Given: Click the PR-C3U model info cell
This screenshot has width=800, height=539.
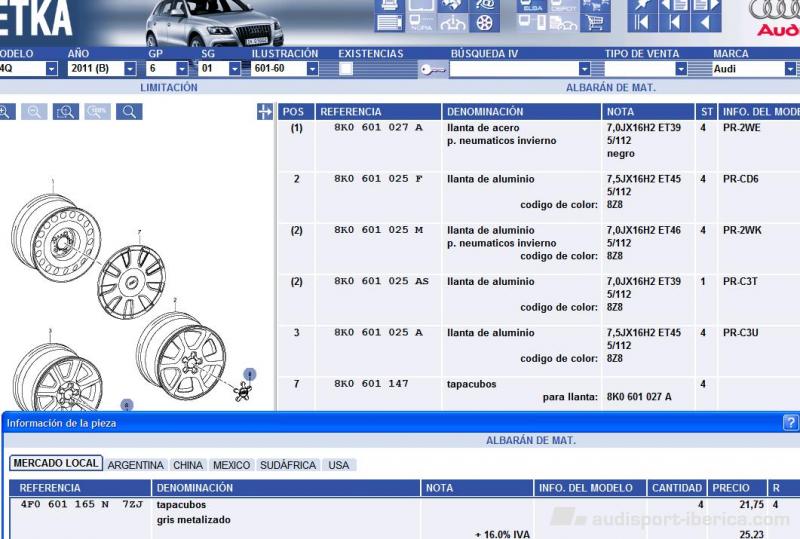Looking at the screenshot, I should 740,333.
